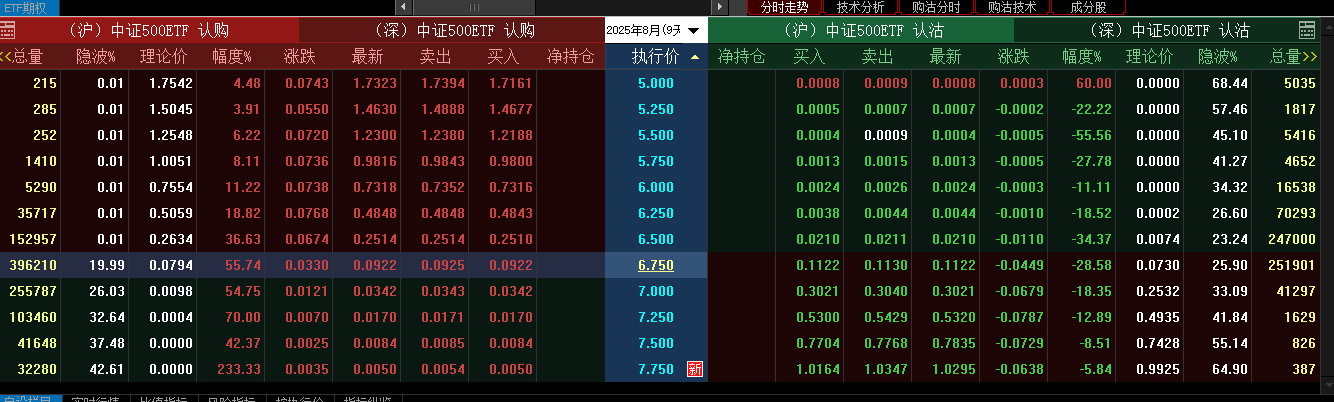1334x402 pixels.
Task: Click the >> arrows after 总量
Action: (1310, 57)
